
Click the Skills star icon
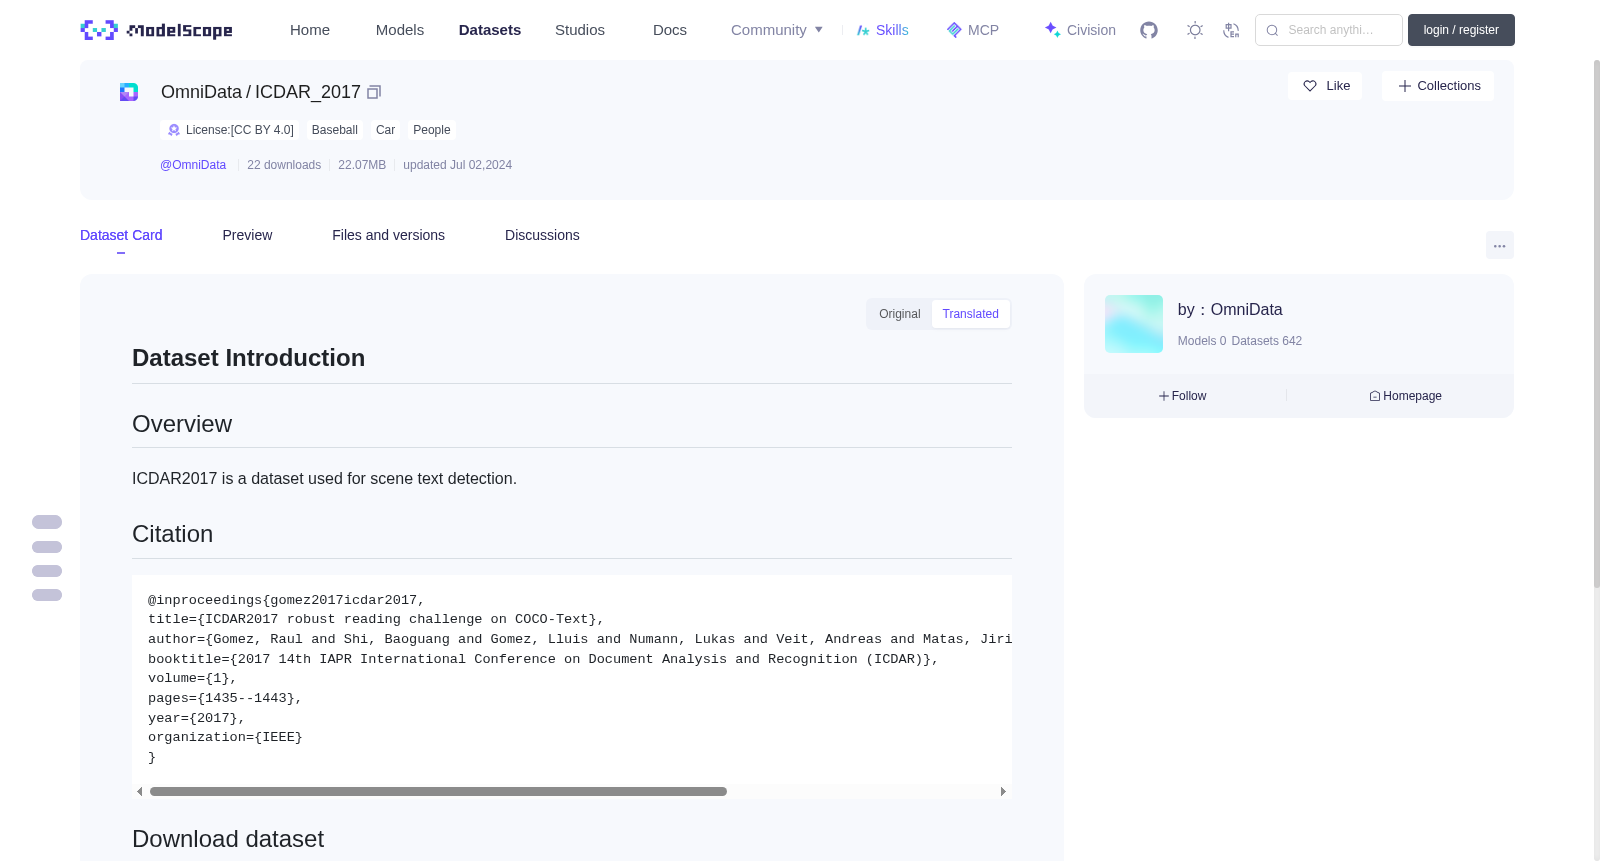[x=863, y=30]
